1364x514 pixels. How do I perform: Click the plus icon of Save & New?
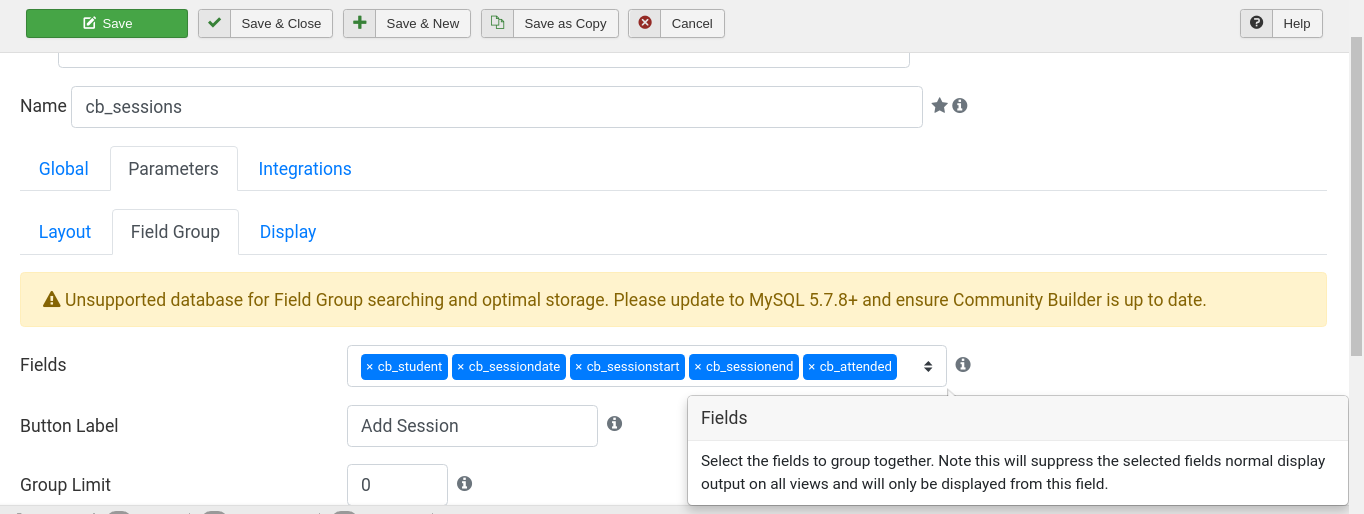[x=360, y=23]
